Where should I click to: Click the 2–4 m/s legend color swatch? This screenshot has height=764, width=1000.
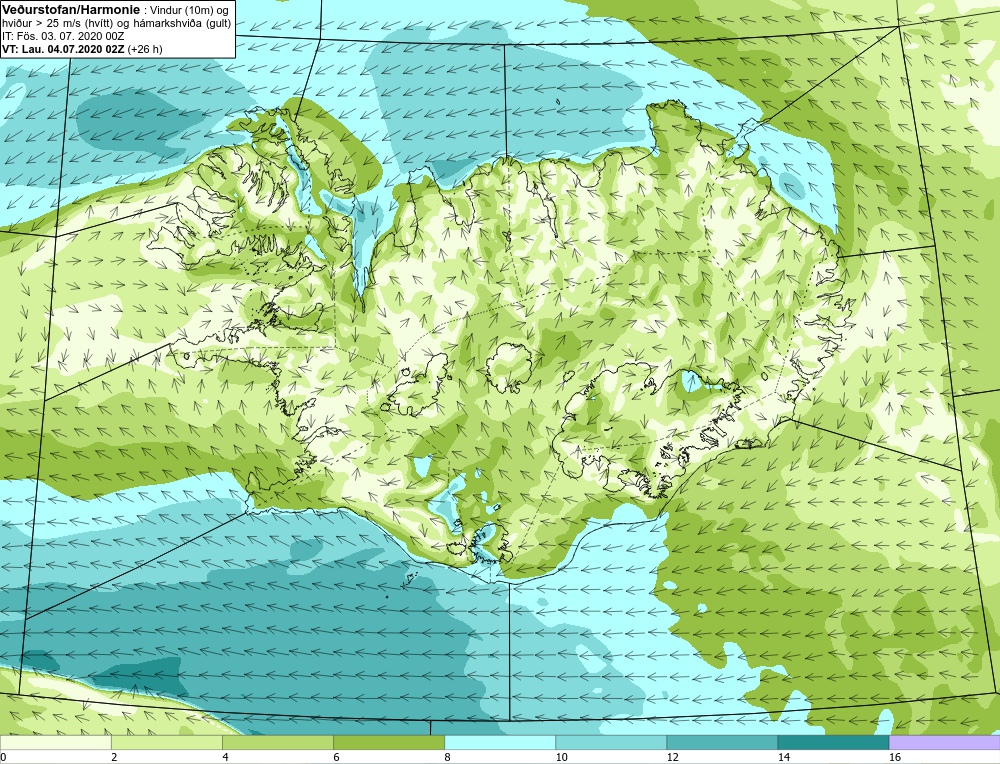166,742
